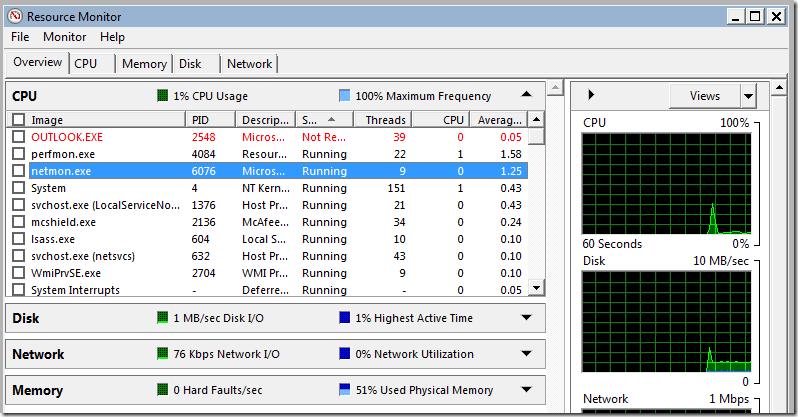The height and width of the screenshot is (417, 798).
Task: Check the OUTLOOK.EXE process checkbox
Action: pos(18,137)
